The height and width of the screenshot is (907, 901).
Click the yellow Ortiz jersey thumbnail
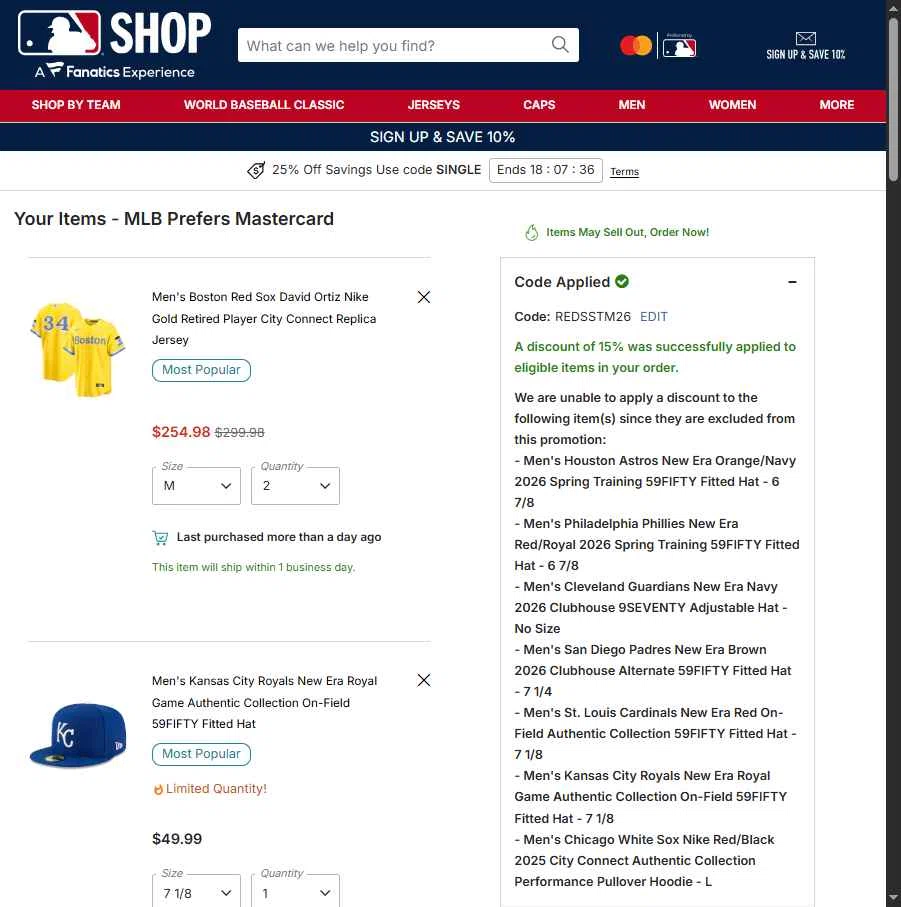(x=77, y=349)
